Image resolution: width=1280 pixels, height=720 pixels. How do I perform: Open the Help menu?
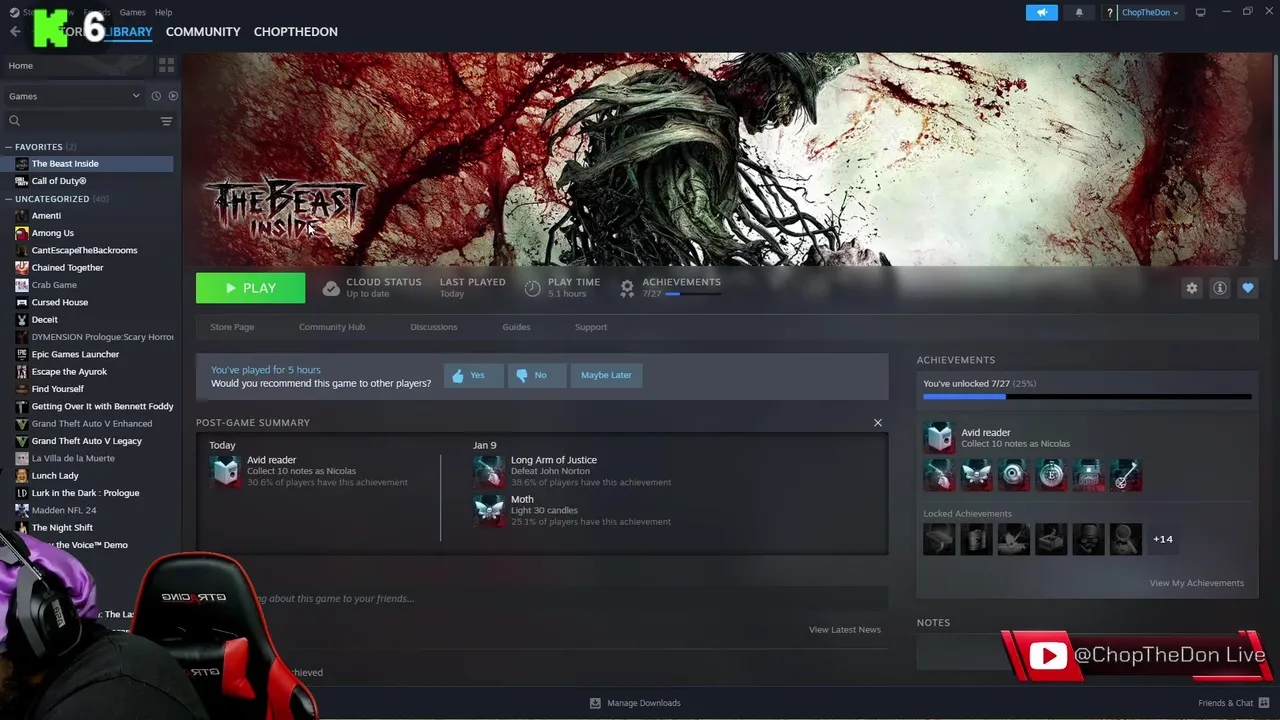click(163, 12)
